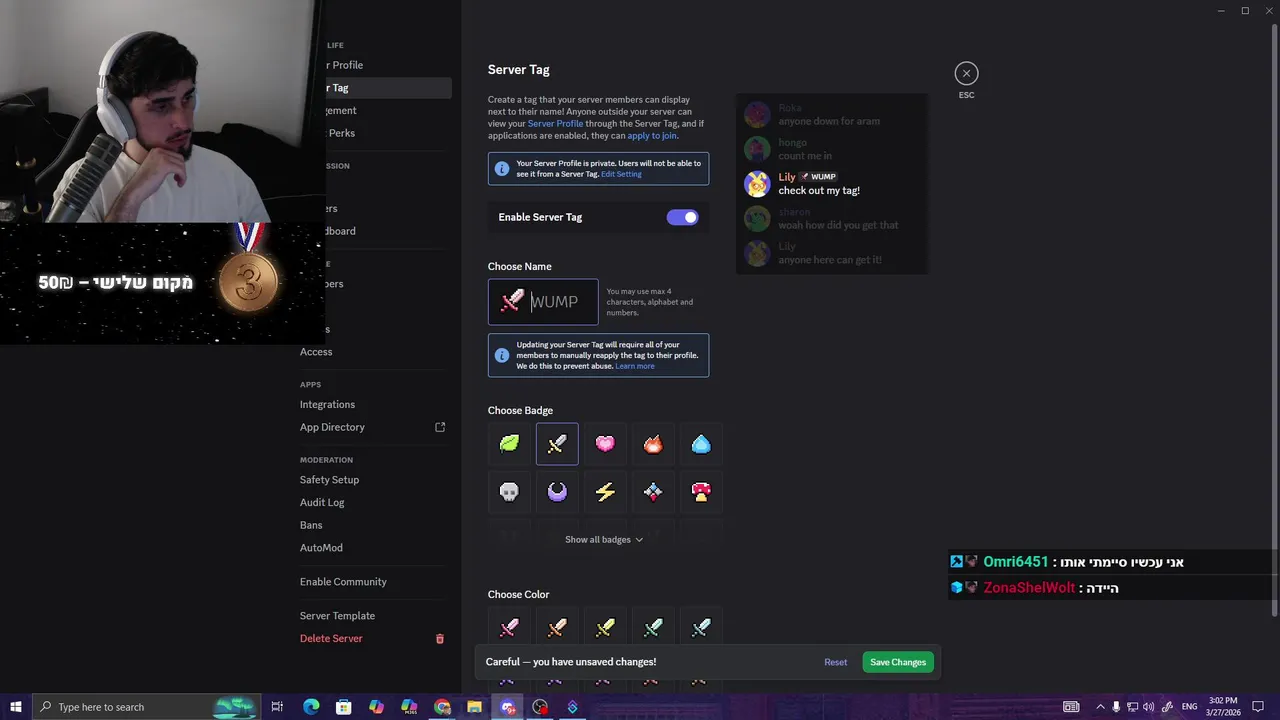
Task: Open the taskbar clock showing 3:02 PM
Action: pyautogui.click(x=1223, y=707)
